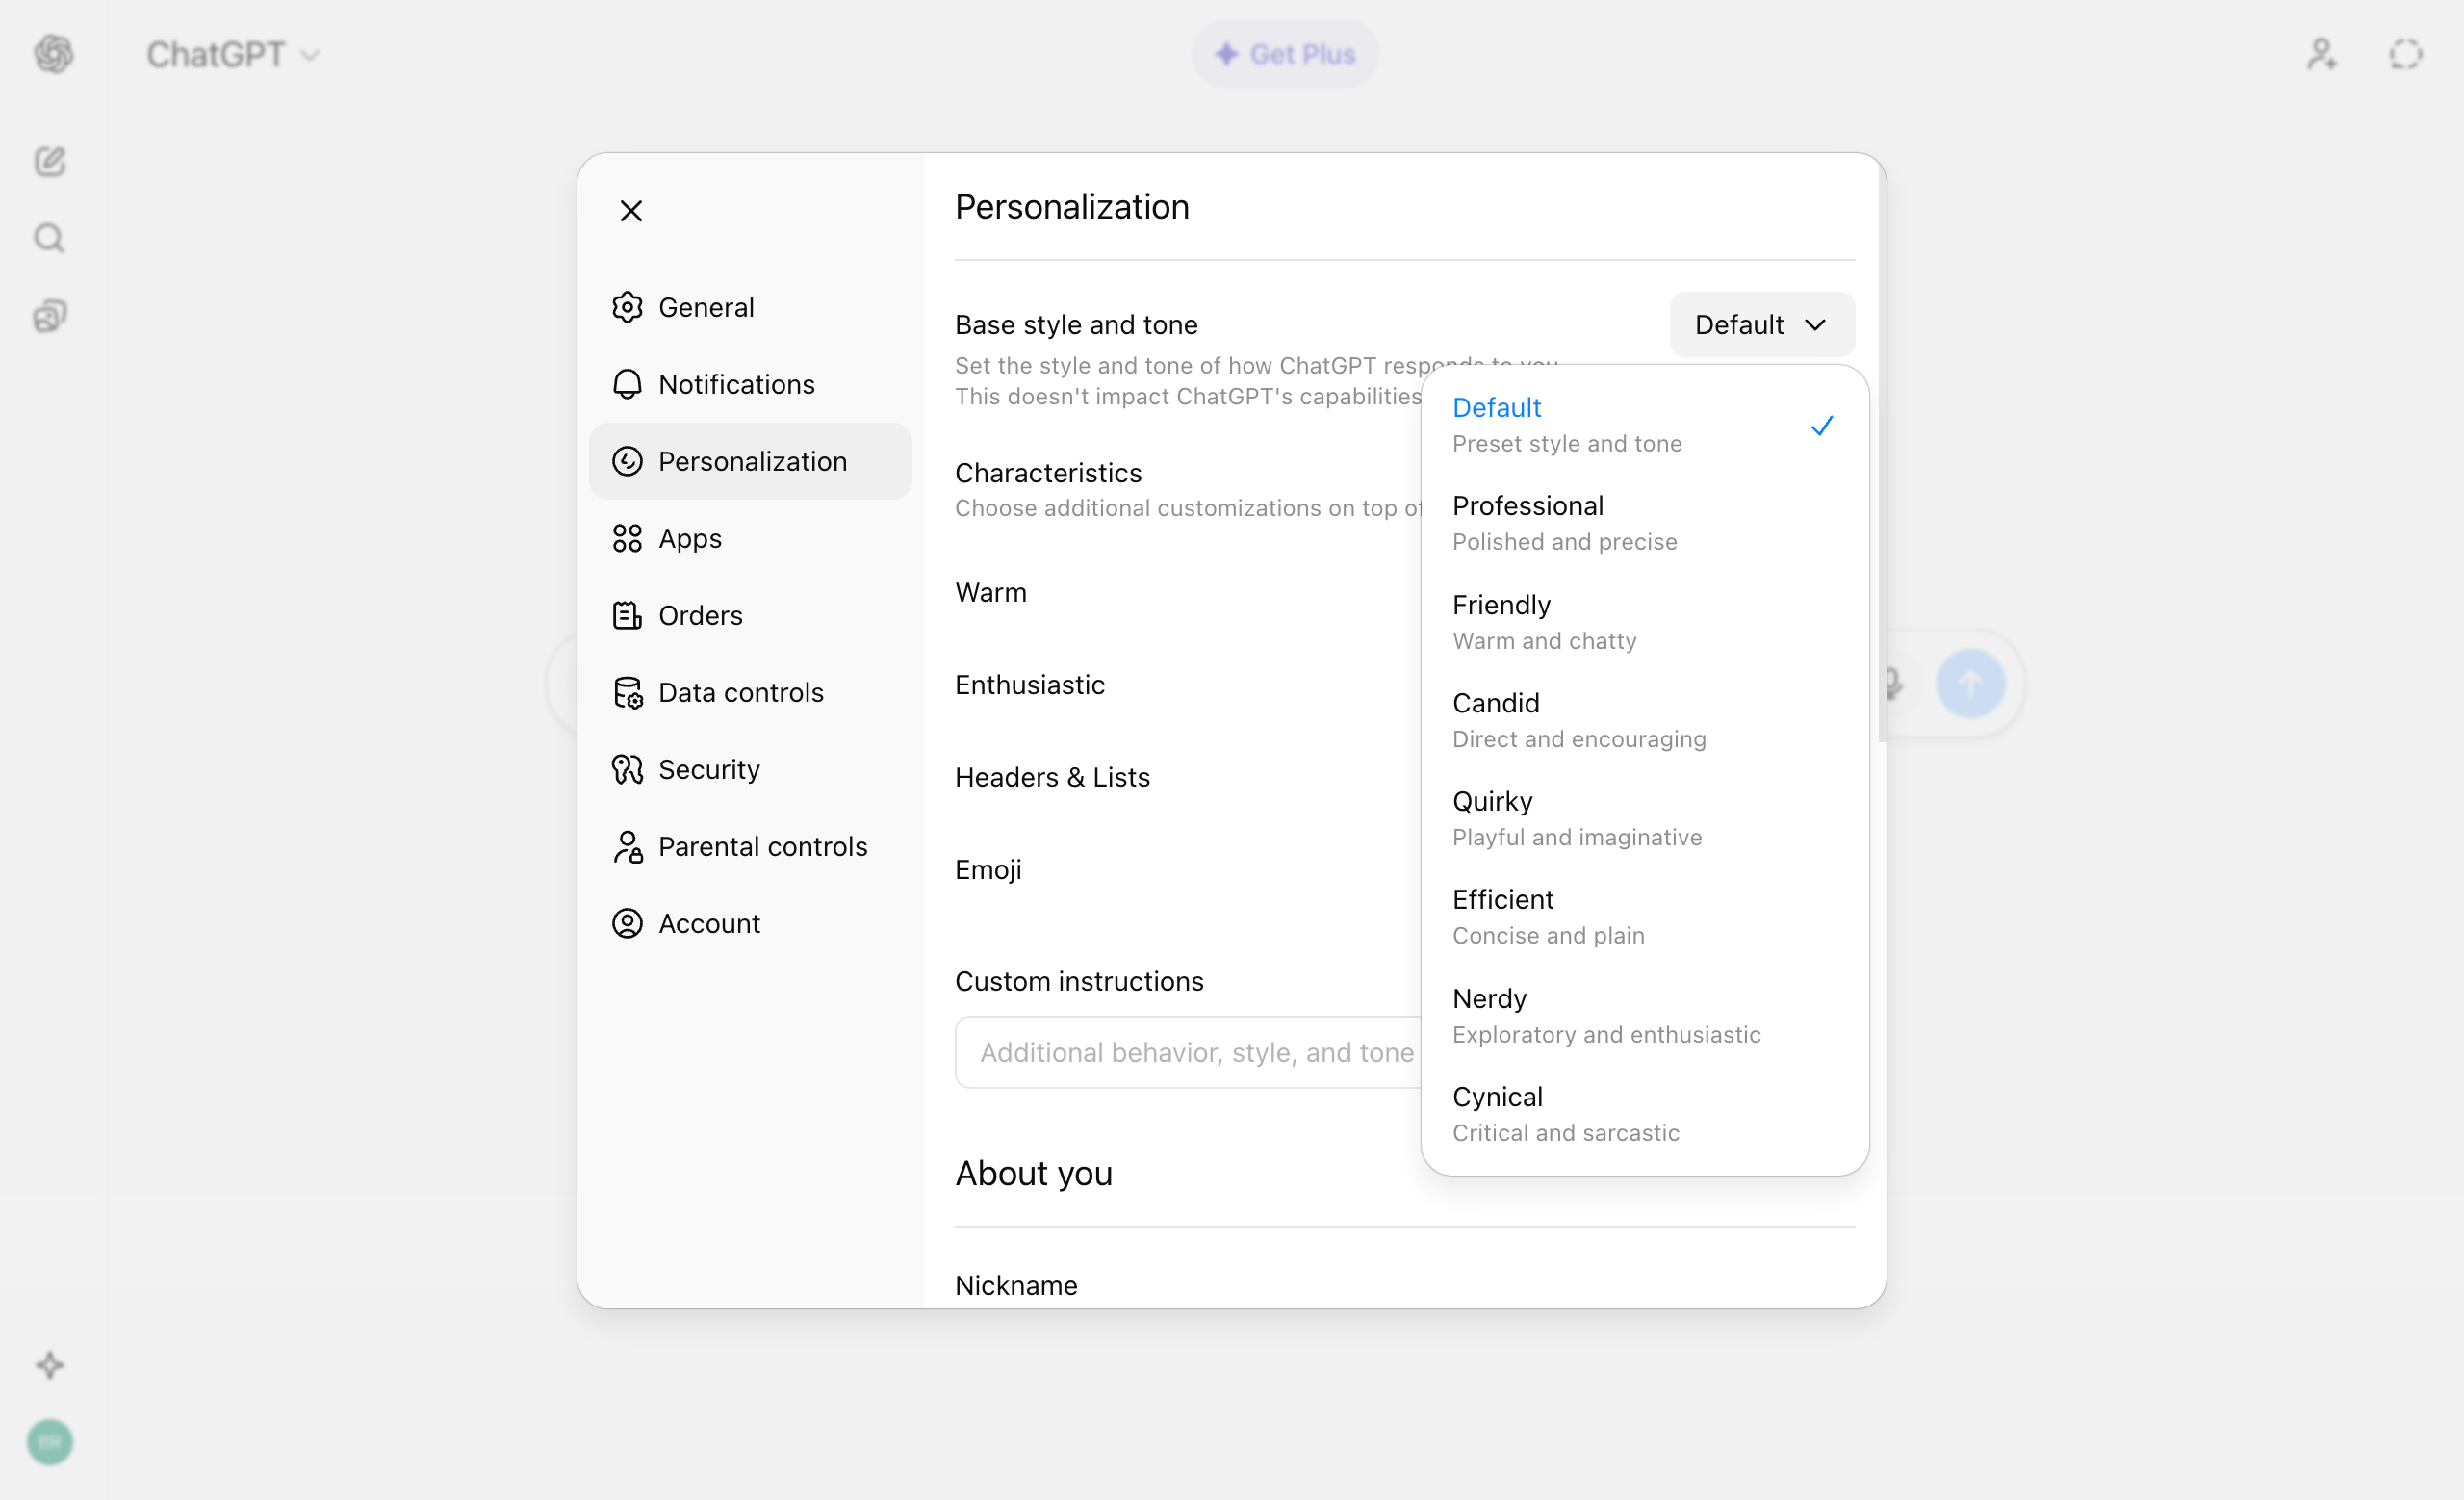
Task: Click the Emoji characteristic label
Action: tap(988, 870)
